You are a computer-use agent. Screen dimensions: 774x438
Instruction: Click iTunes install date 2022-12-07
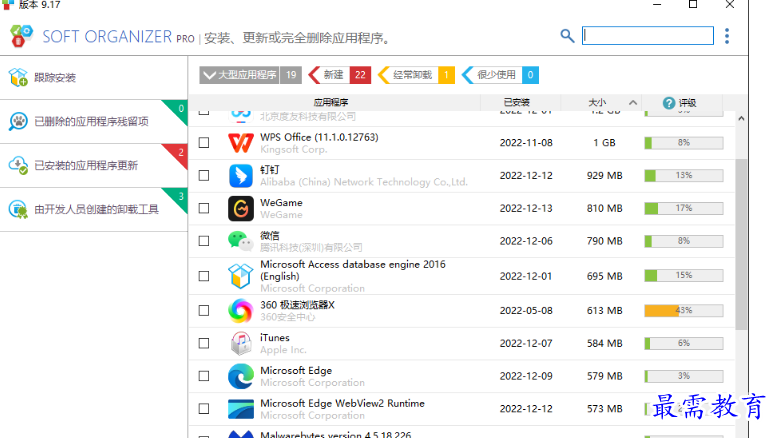pyautogui.click(x=526, y=343)
